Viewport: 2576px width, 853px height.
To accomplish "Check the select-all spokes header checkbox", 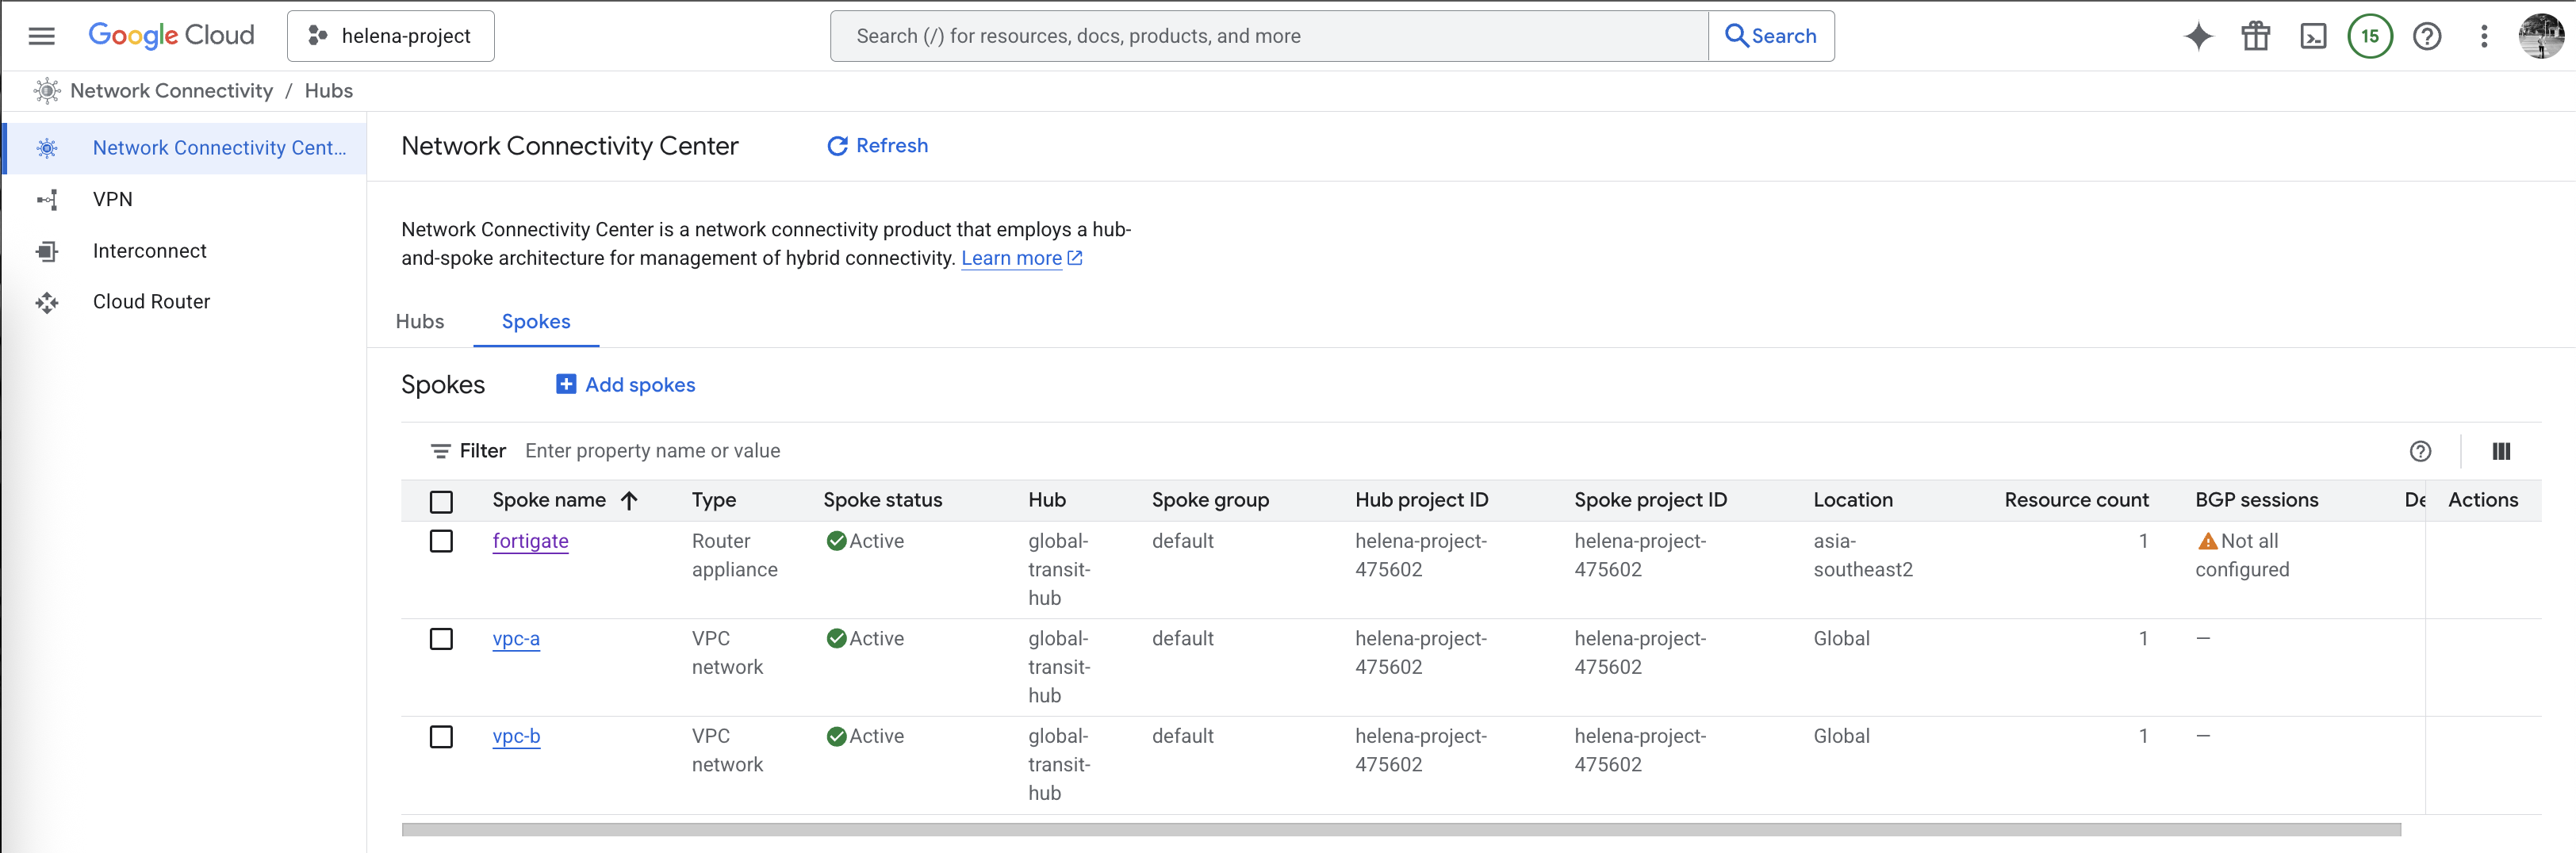I will (441, 501).
